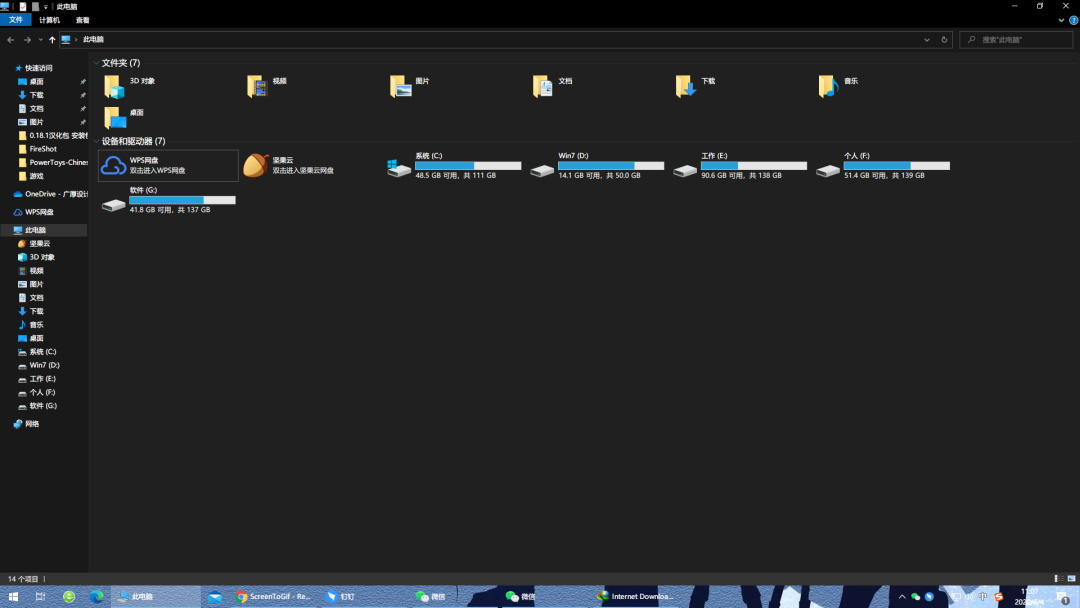Open PowerToys-Chinese folder in Quick access
This screenshot has width=1080, height=608.
pos(53,163)
